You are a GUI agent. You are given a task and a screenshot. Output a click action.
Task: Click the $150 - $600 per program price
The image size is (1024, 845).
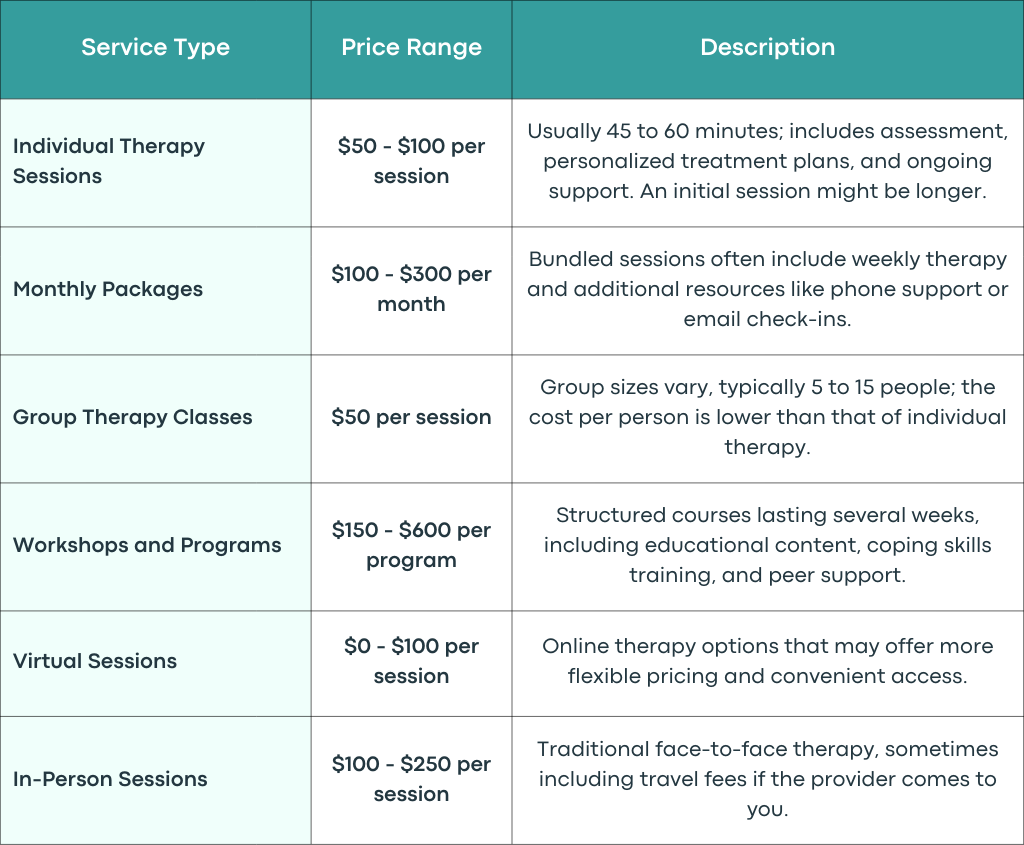coord(411,545)
